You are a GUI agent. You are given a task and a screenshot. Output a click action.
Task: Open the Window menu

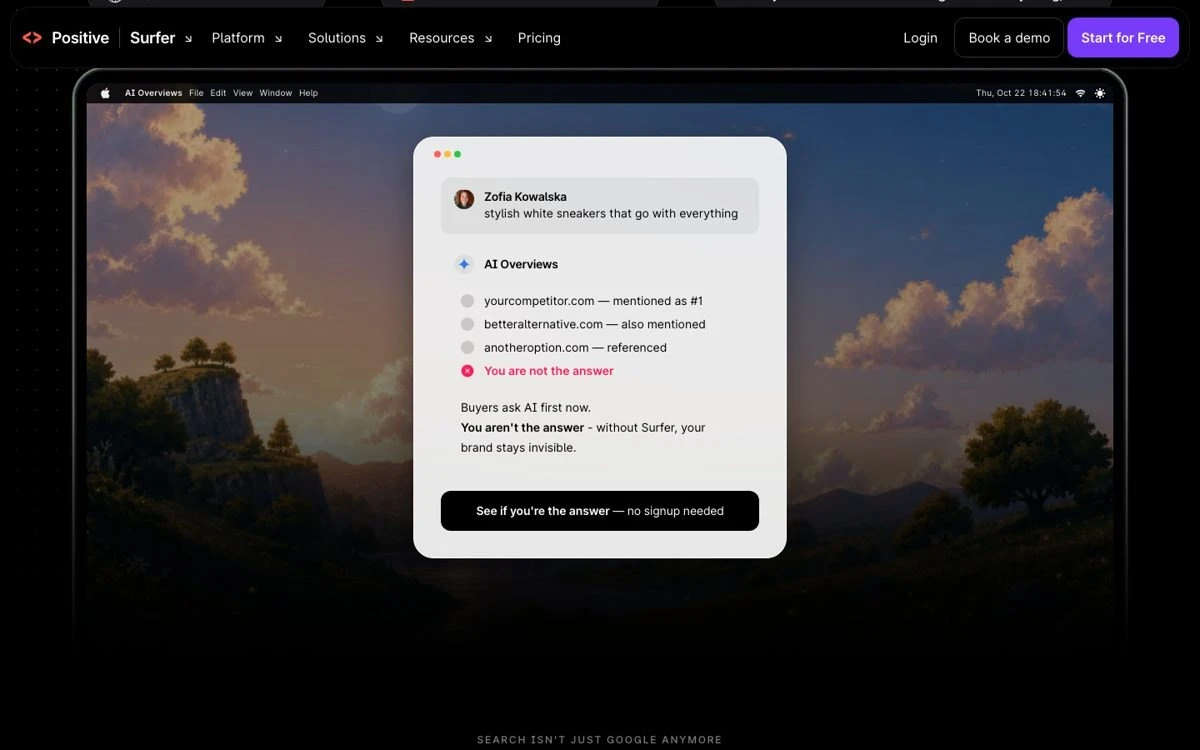[276, 93]
